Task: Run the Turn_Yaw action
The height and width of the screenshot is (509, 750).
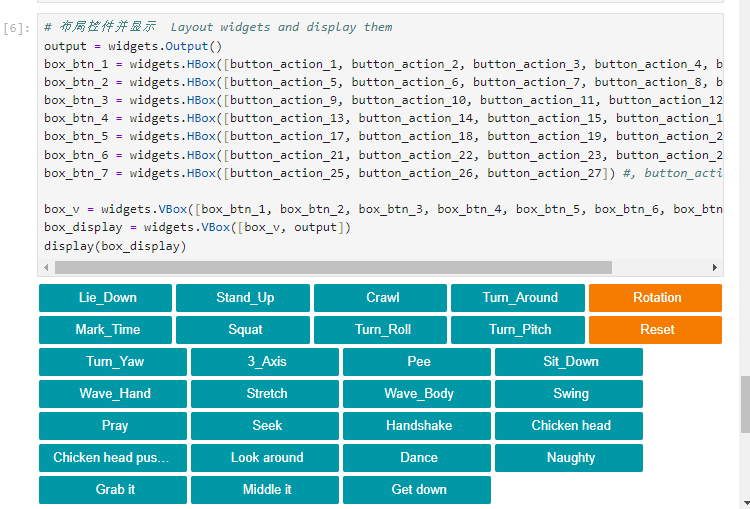Action: coord(113,362)
